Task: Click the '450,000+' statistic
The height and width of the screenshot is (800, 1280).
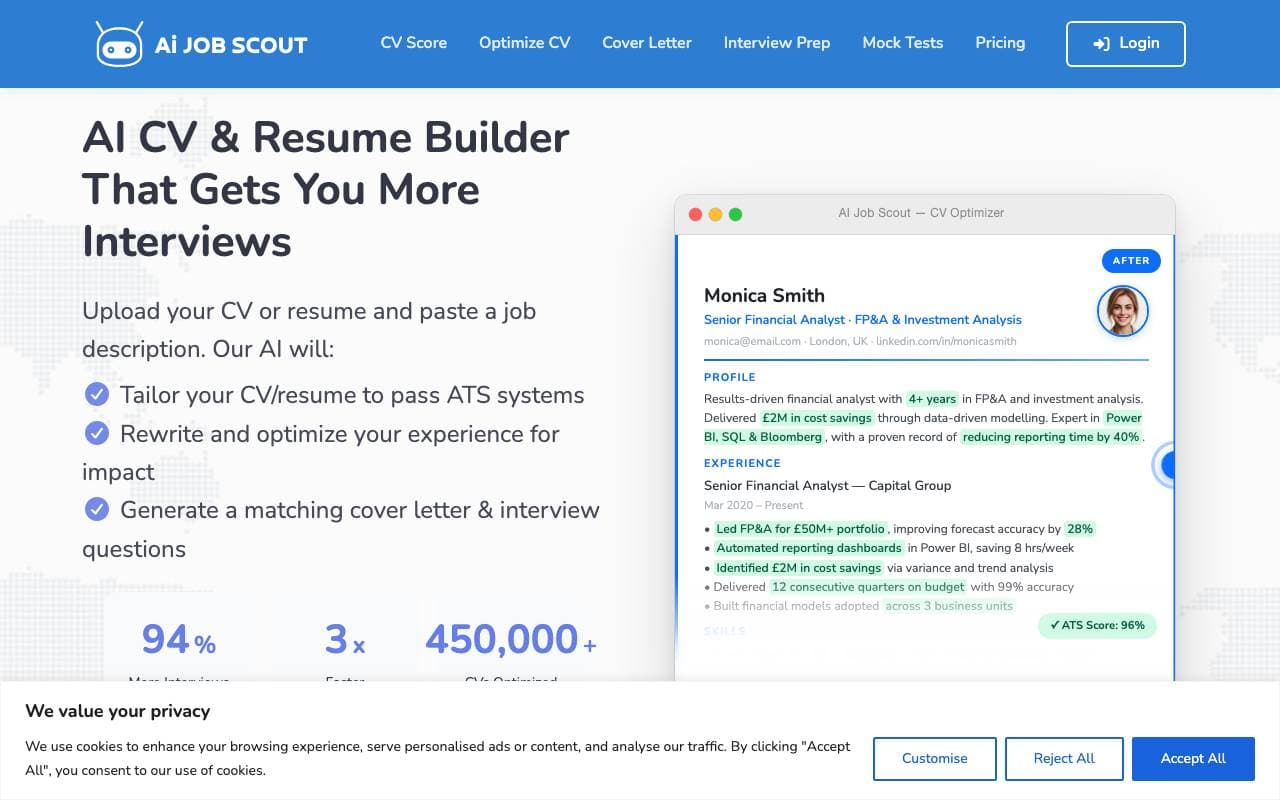Action: (x=511, y=640)
